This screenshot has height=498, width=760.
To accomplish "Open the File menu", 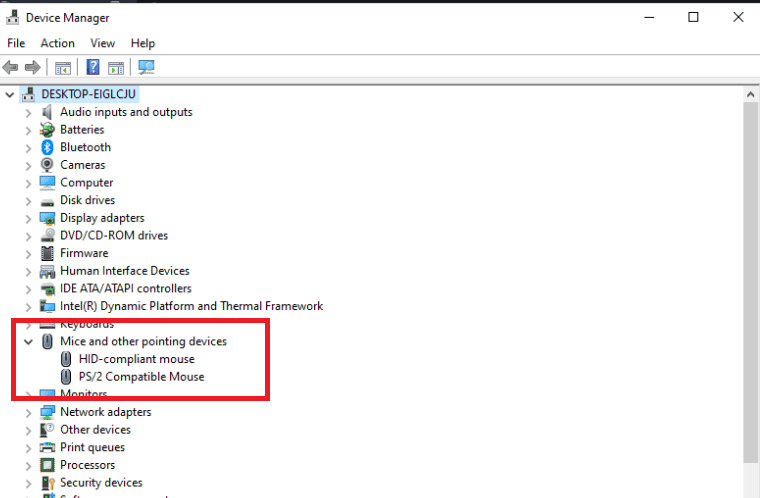I will pyautogui.click(x=16, y=43).
